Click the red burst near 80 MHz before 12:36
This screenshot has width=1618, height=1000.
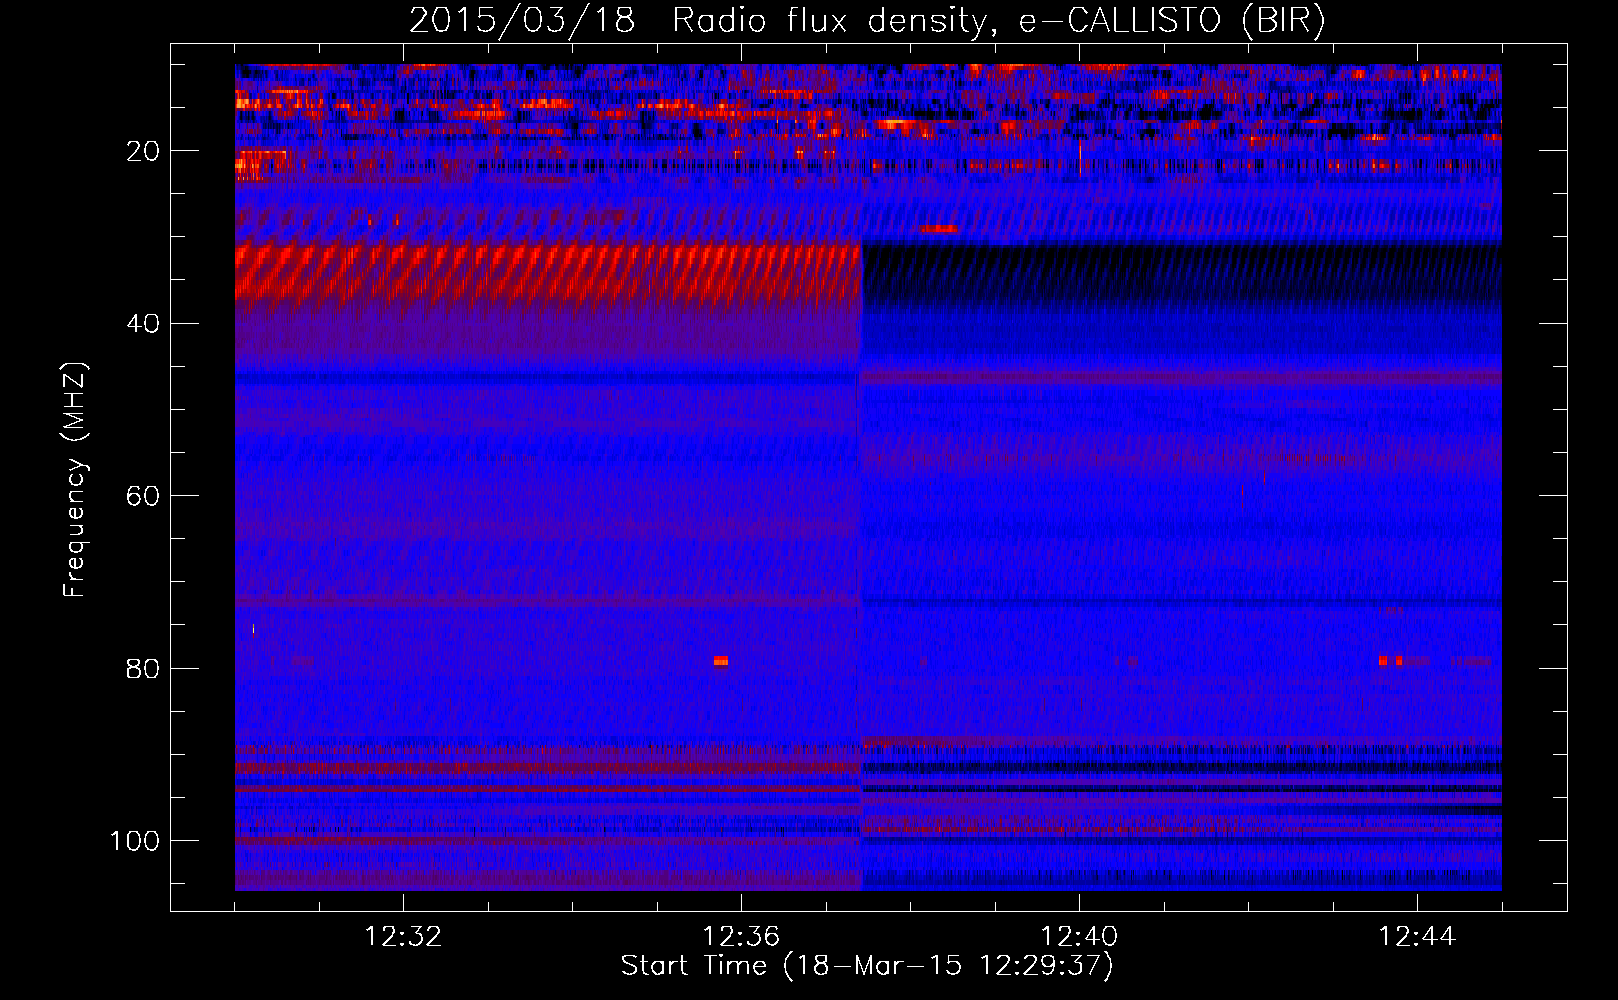pyautogui.click(x=721, y=661)
